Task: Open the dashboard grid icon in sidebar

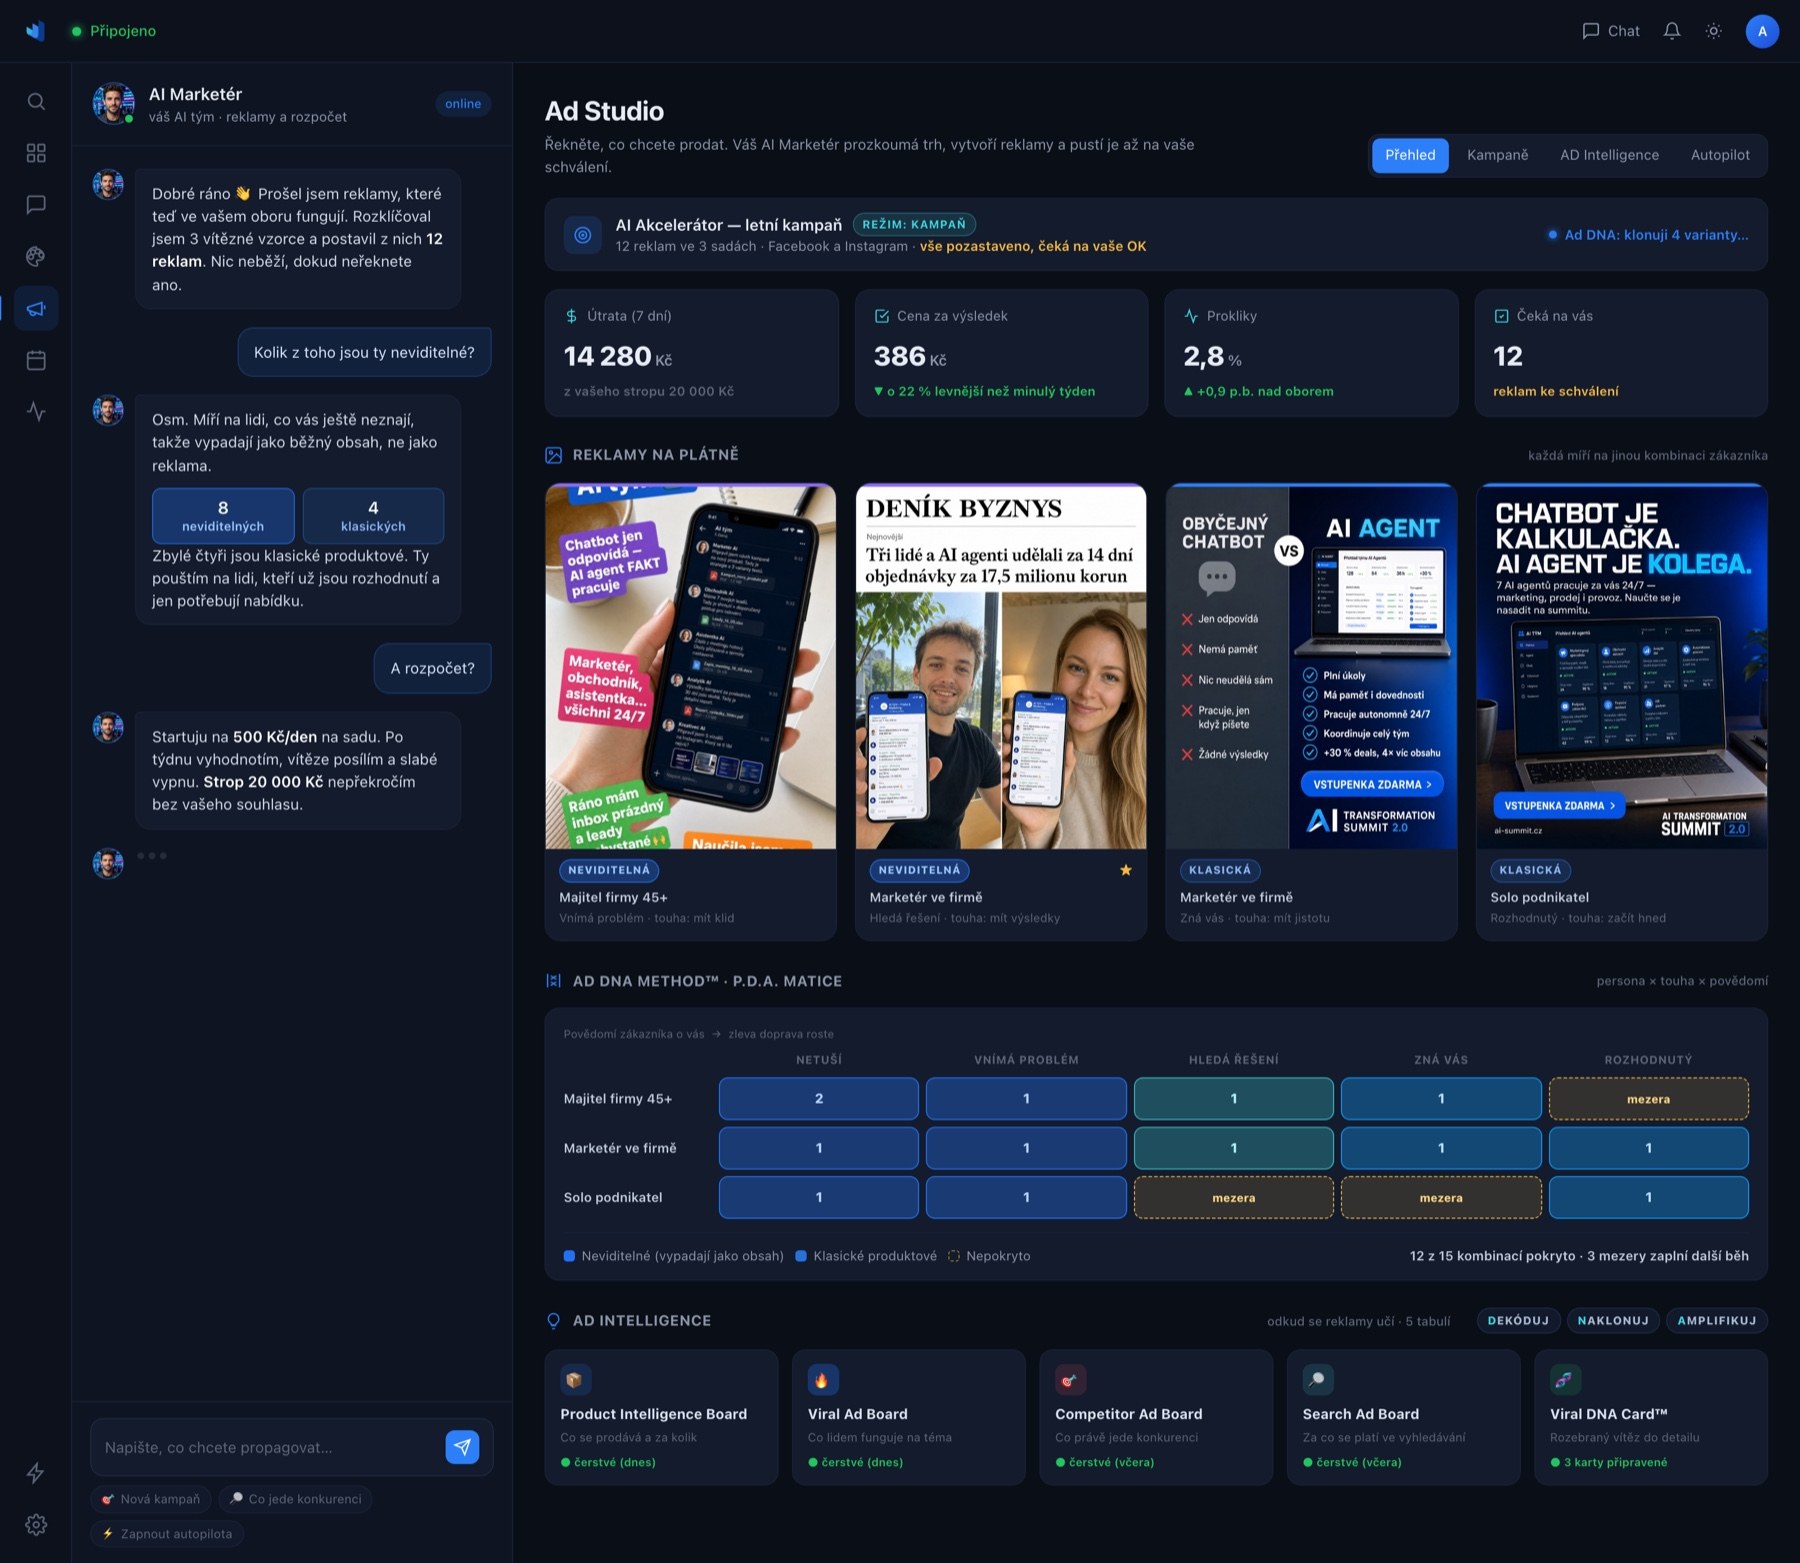Action: (36, 153)
